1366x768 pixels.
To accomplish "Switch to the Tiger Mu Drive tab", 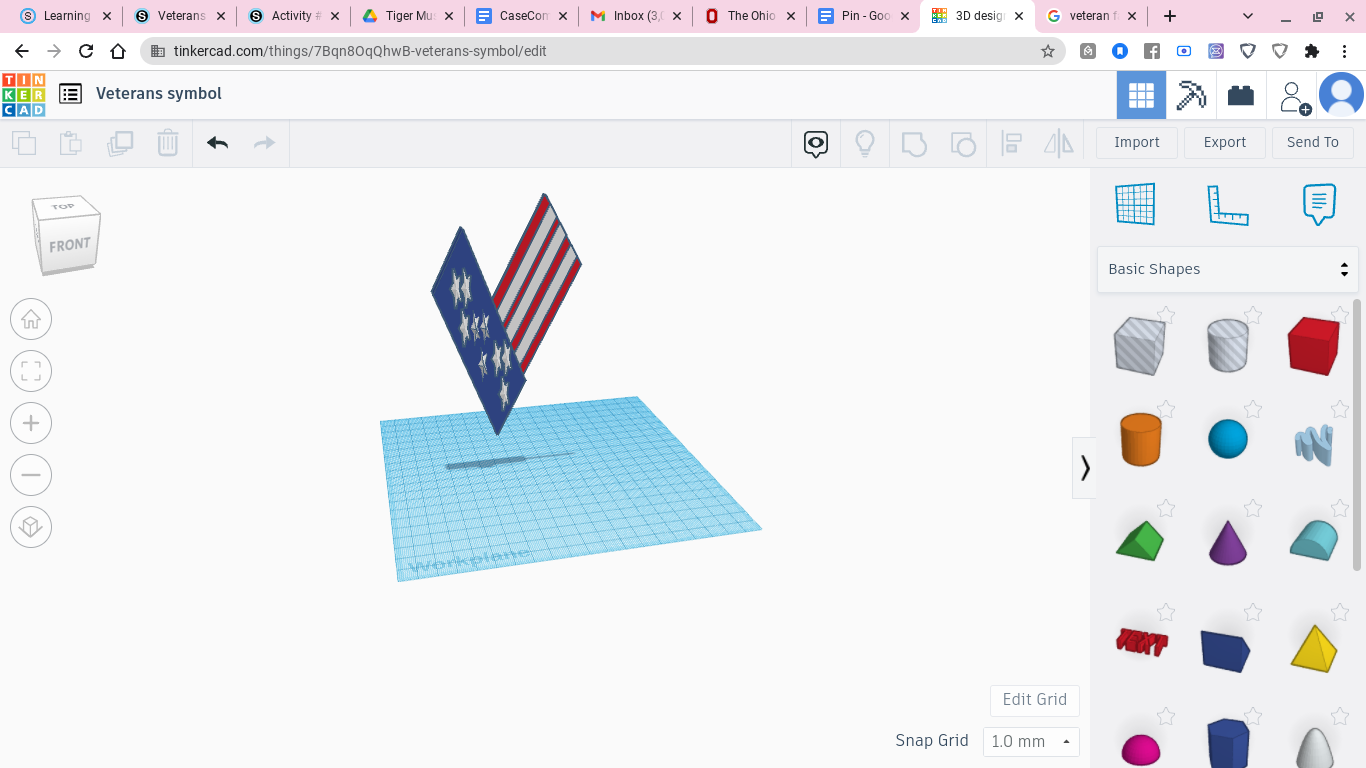I will tap(408, 16).
